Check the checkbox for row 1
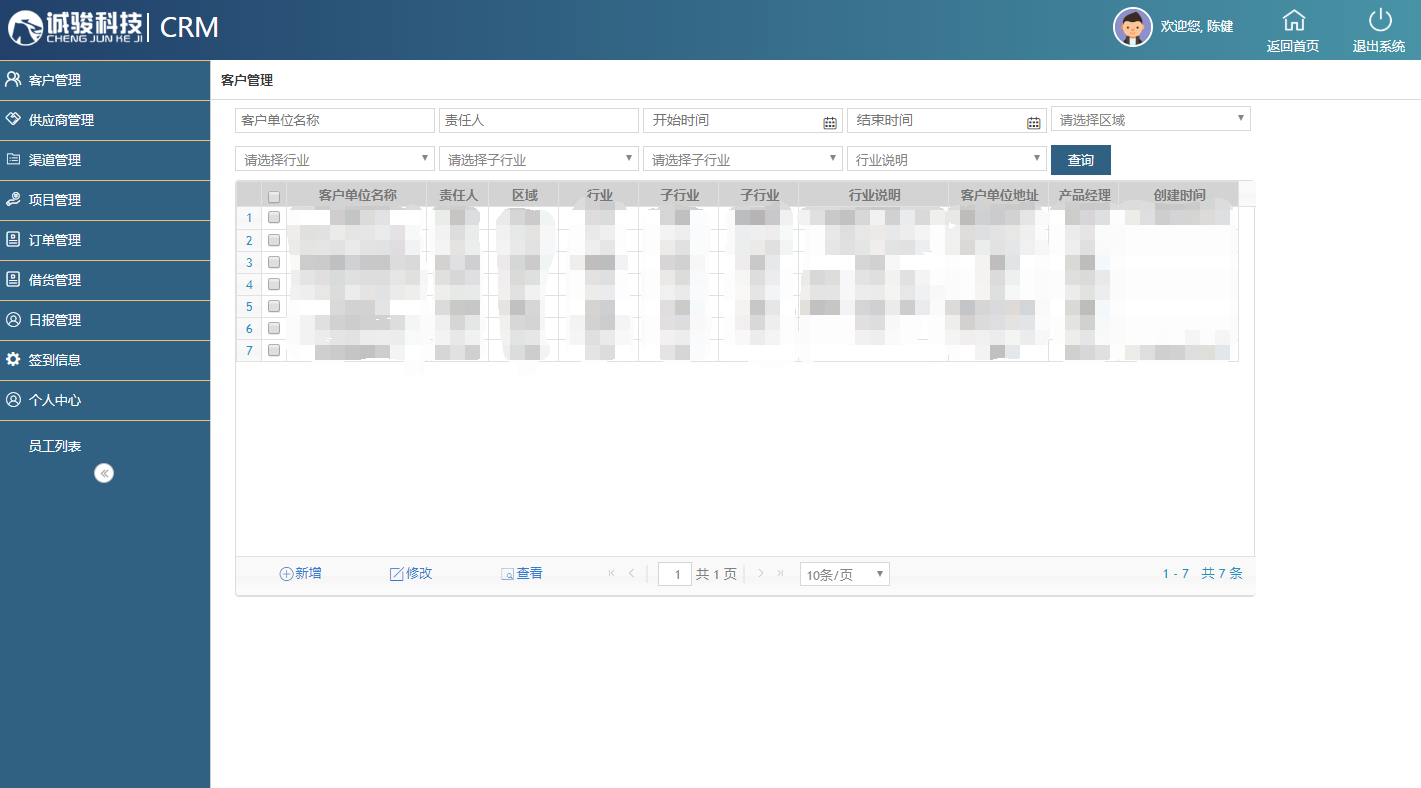The image size is (1421, 788). (x=274, y=218)
